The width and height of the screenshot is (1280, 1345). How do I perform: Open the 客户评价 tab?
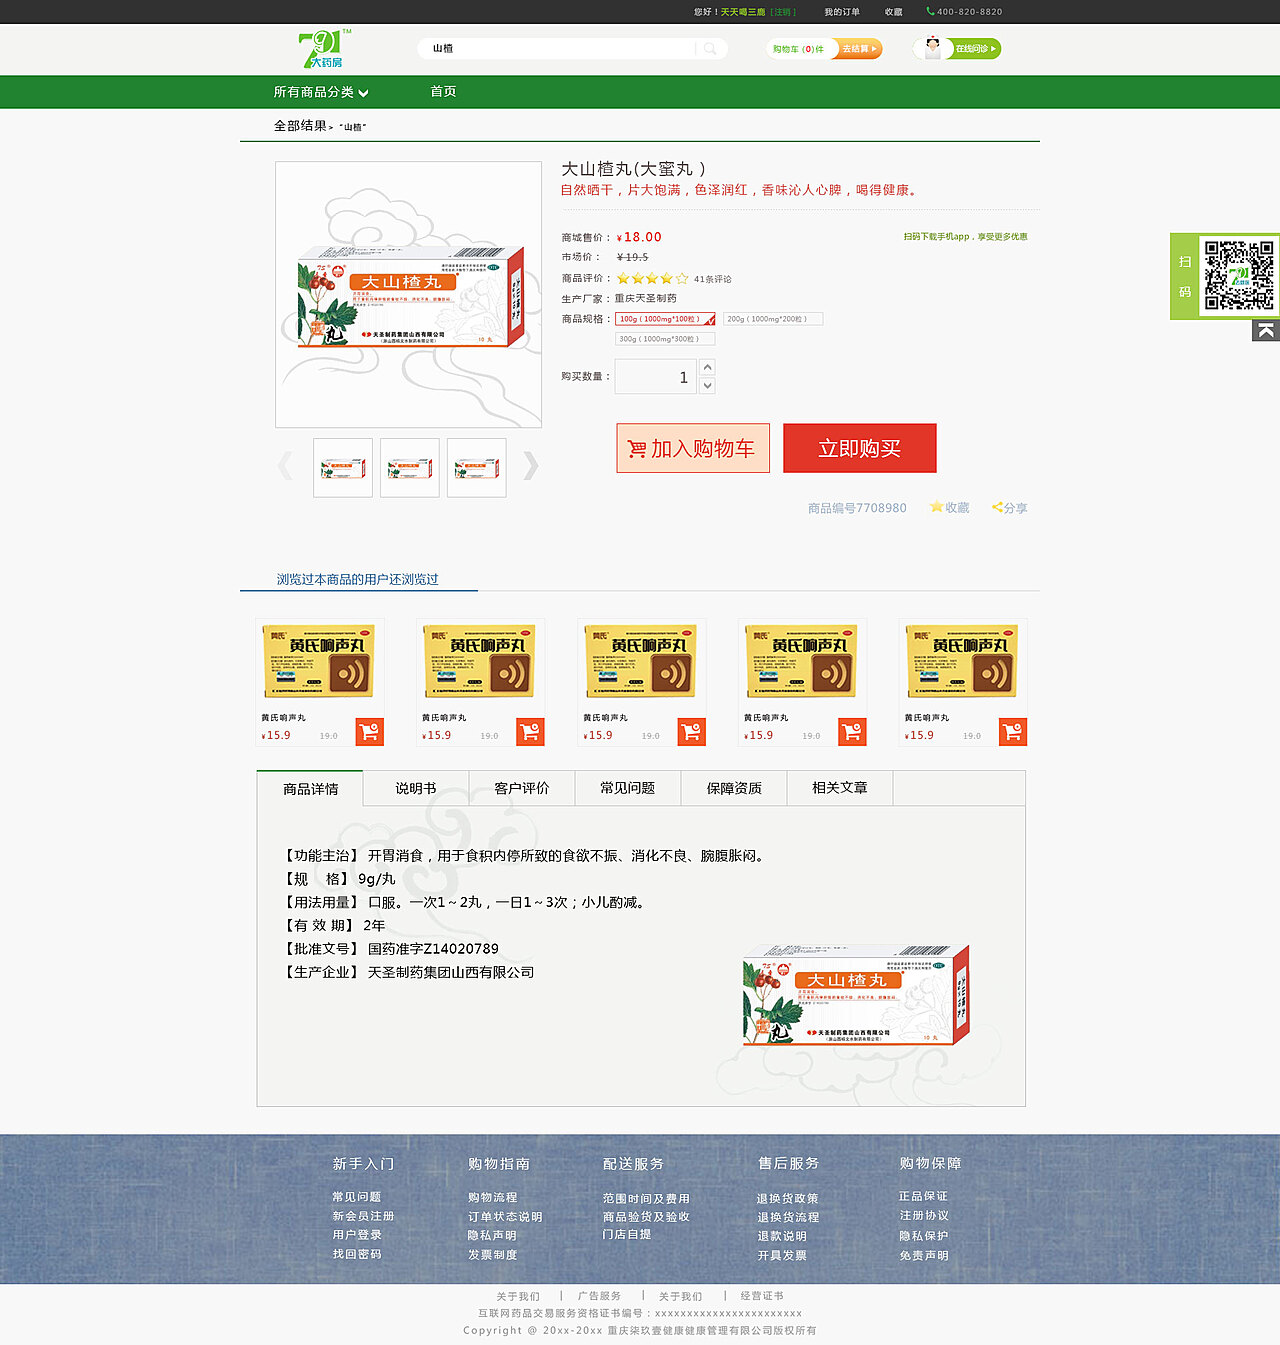point(522,788)
